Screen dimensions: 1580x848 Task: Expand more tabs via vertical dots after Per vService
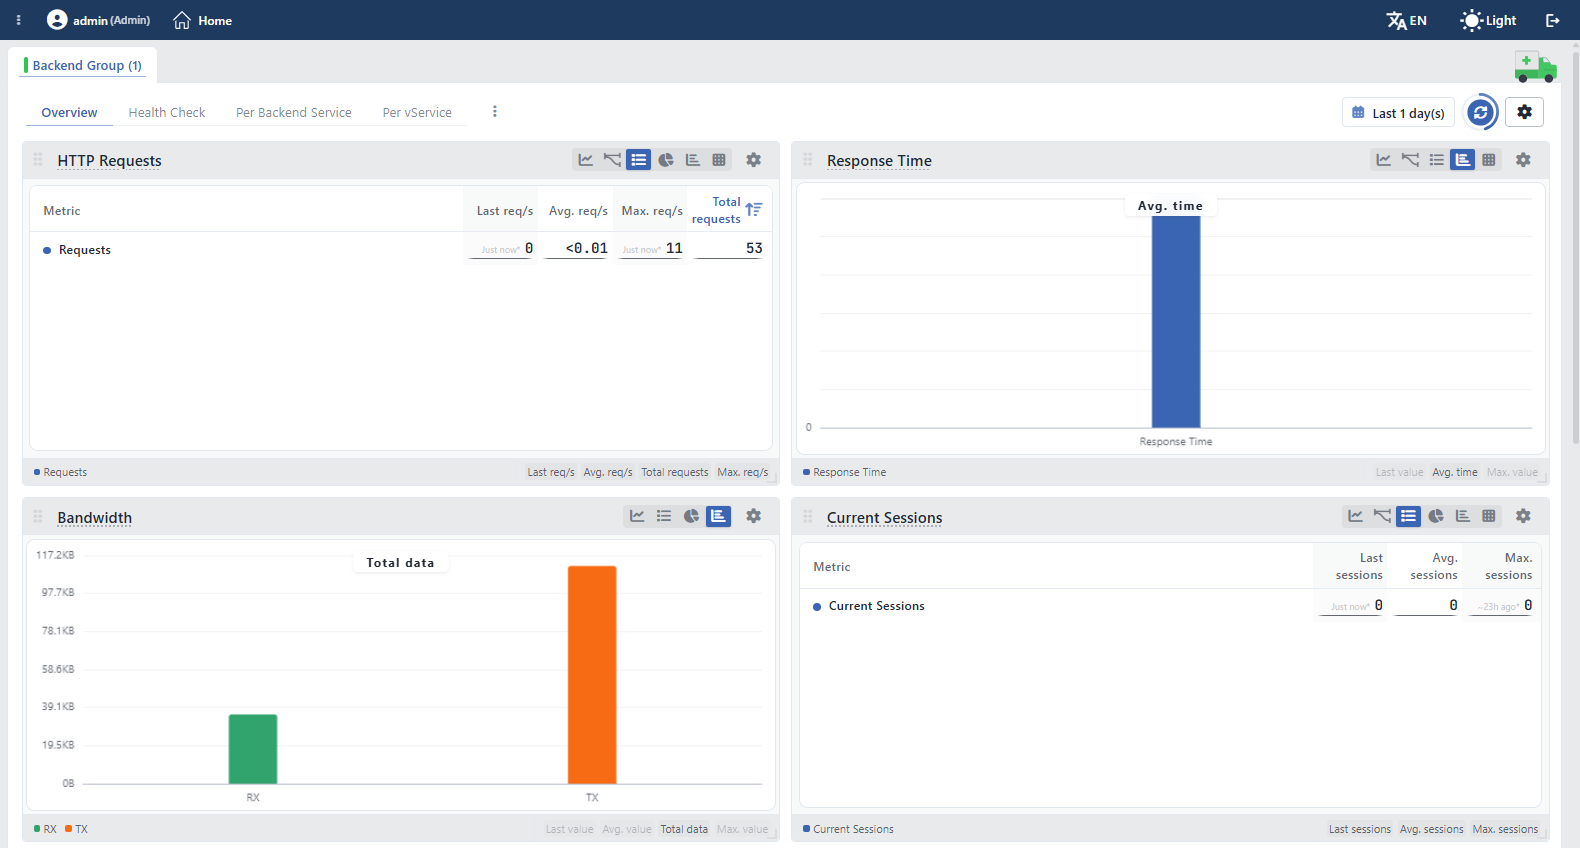(495, 112)
